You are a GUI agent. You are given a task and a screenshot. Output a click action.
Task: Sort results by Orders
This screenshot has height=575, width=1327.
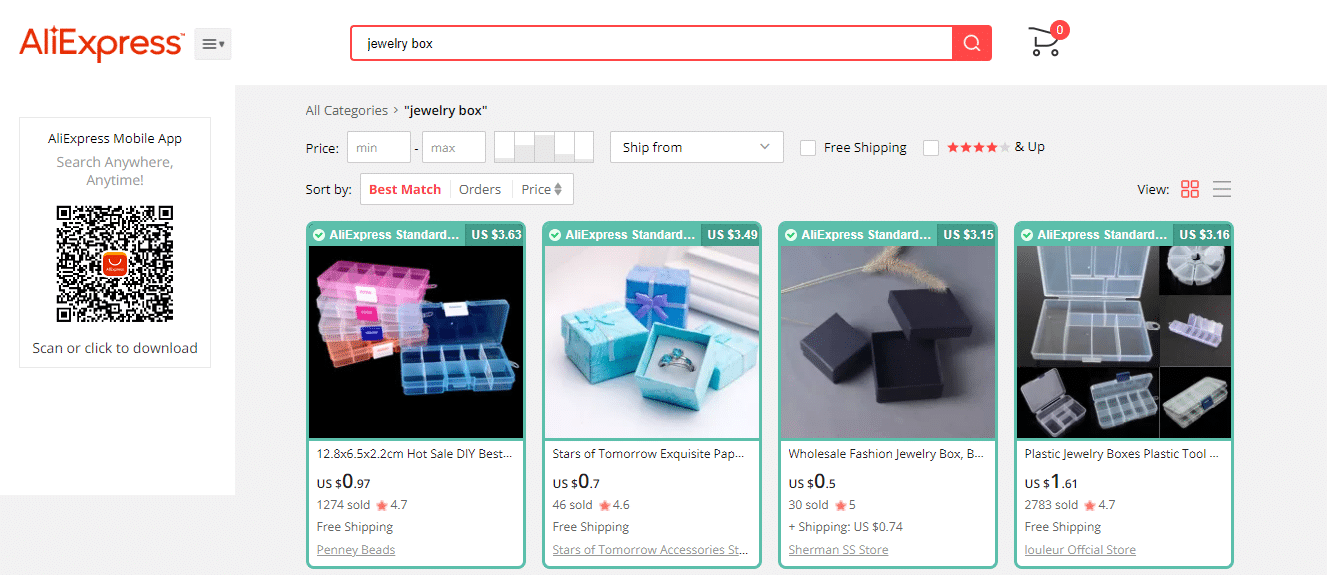(480, 189)
